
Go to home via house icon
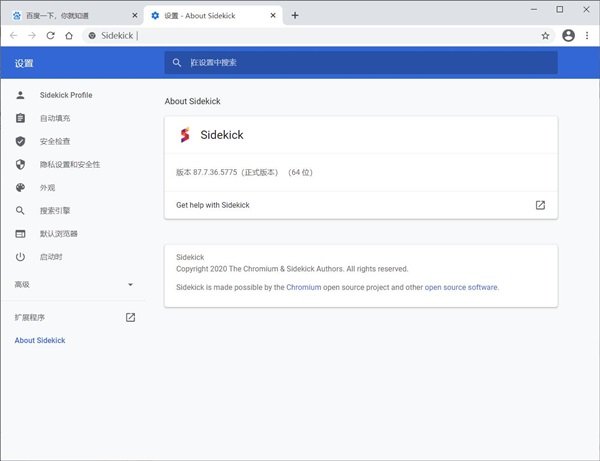coord(69,35)
